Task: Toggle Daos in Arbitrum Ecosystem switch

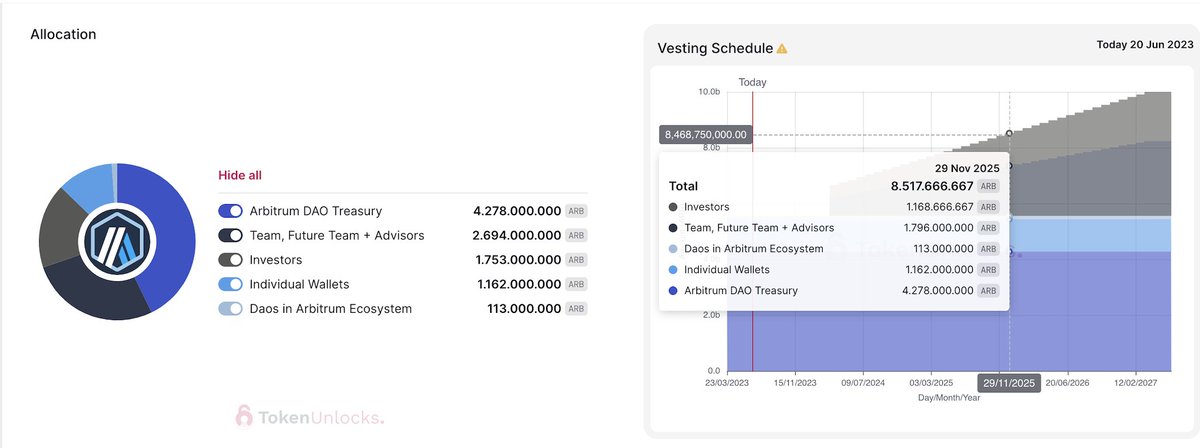Action: [x=231, y=309]
